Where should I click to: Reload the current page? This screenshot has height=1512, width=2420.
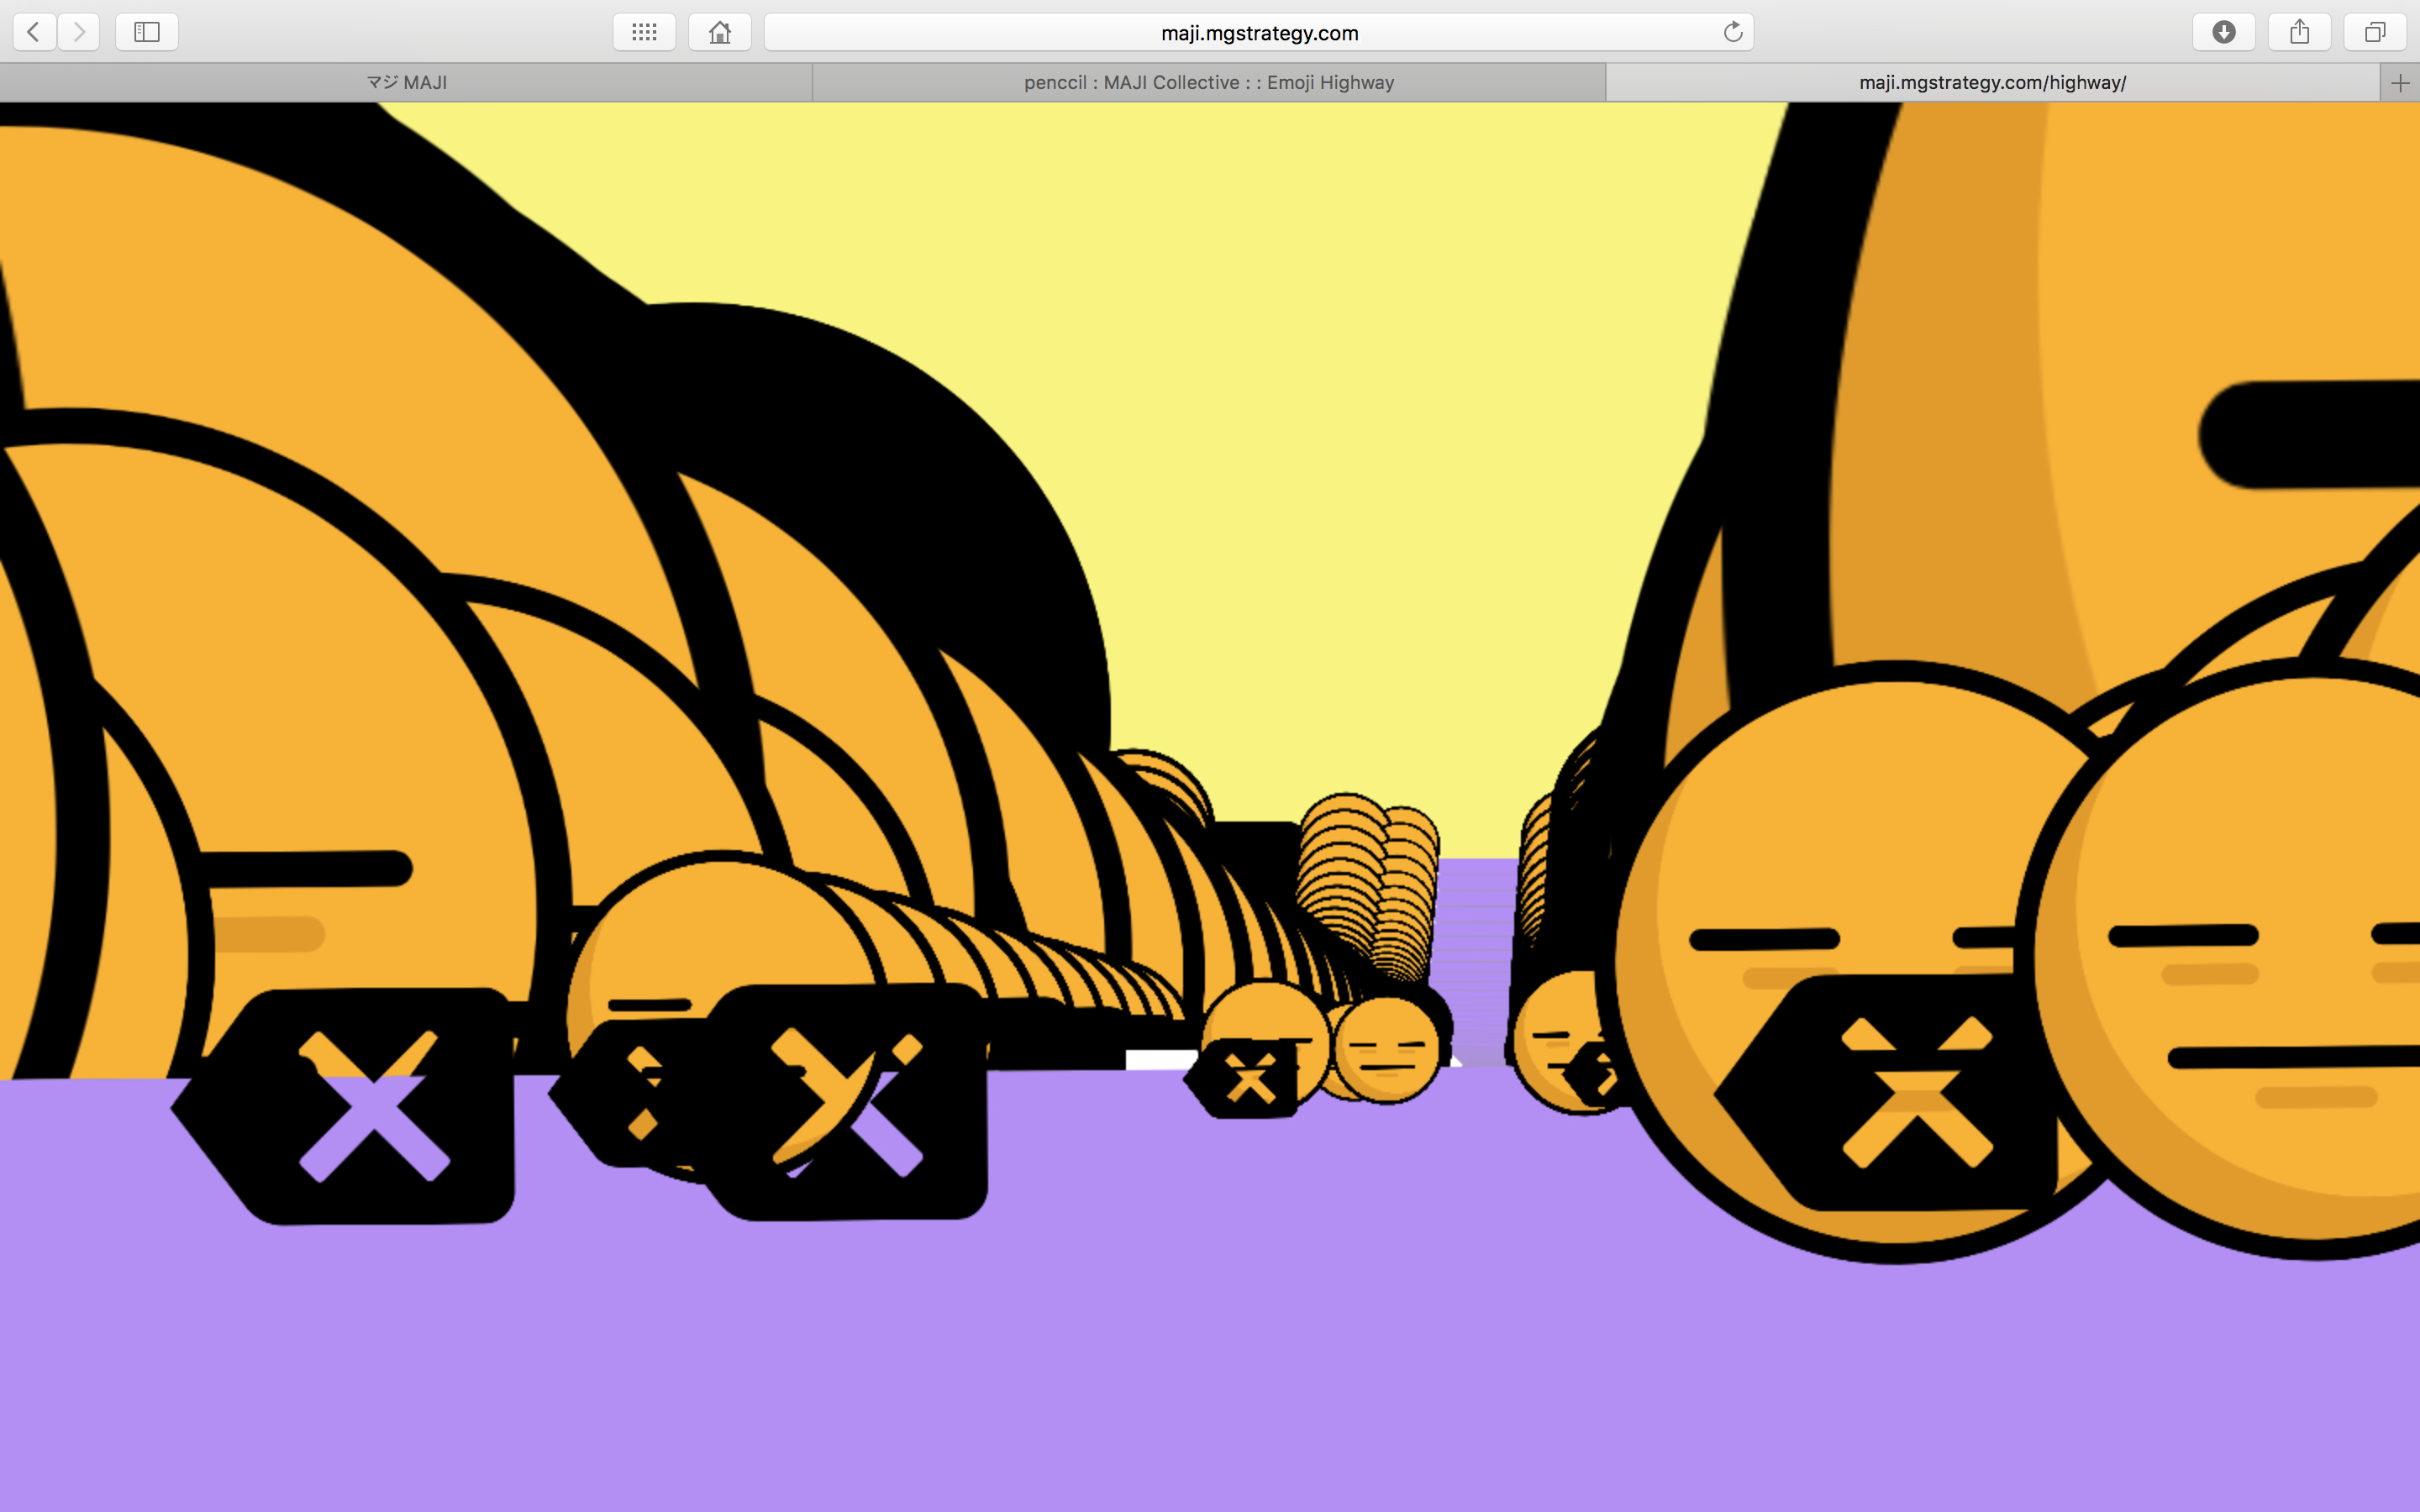click(x=1733, y=32)
